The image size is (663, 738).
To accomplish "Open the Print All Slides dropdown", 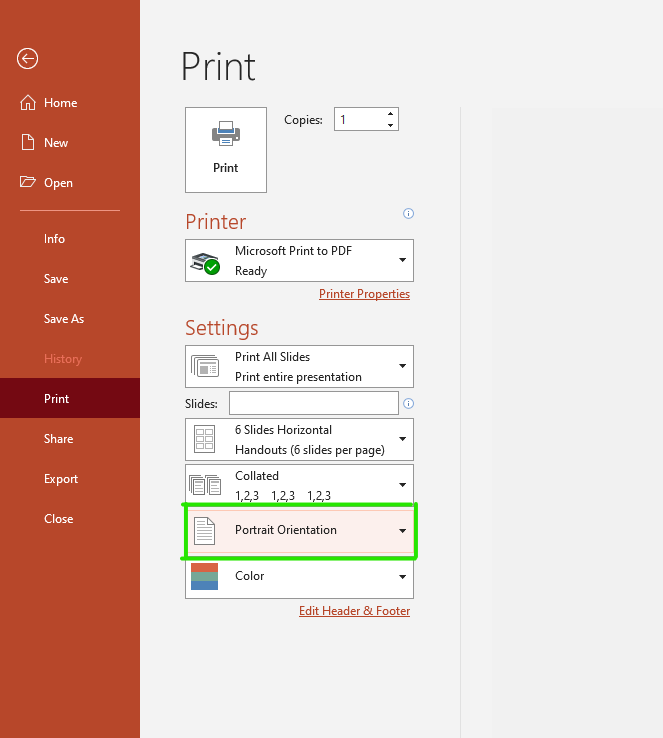I will pos(402,366).
